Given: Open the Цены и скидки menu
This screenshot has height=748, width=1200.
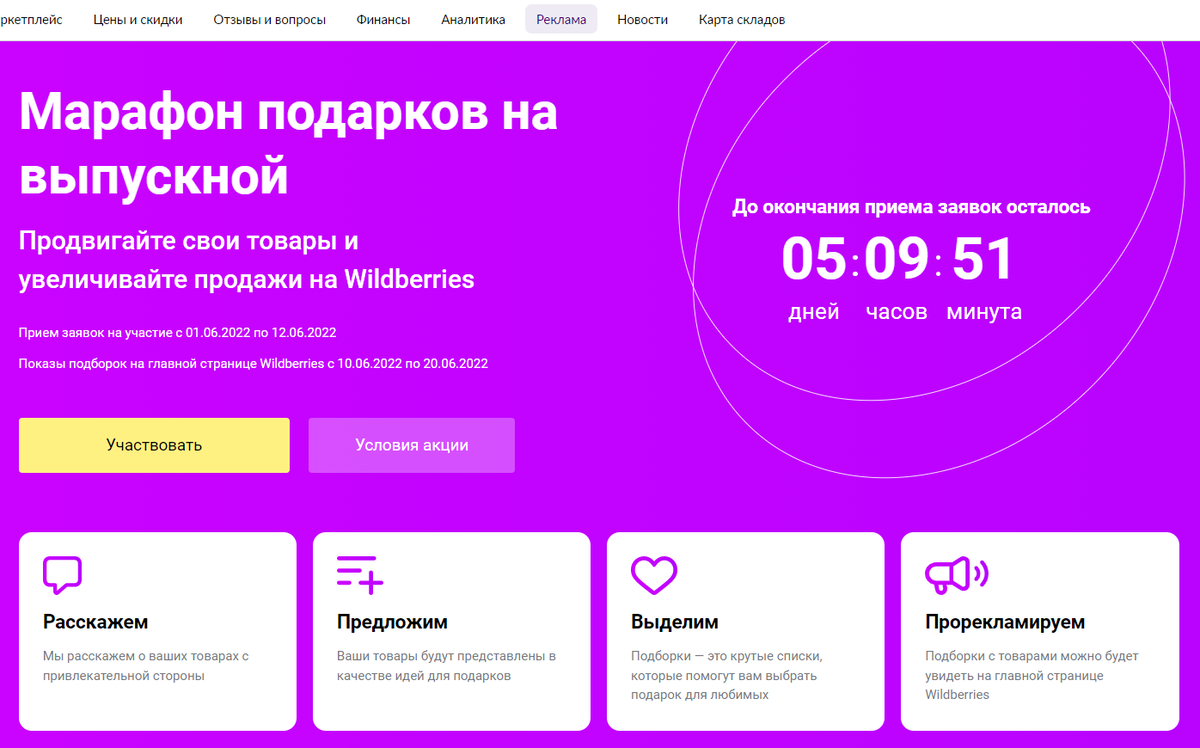Looking at the screenshot, I should pyautogui.click(x=138, y=20).
